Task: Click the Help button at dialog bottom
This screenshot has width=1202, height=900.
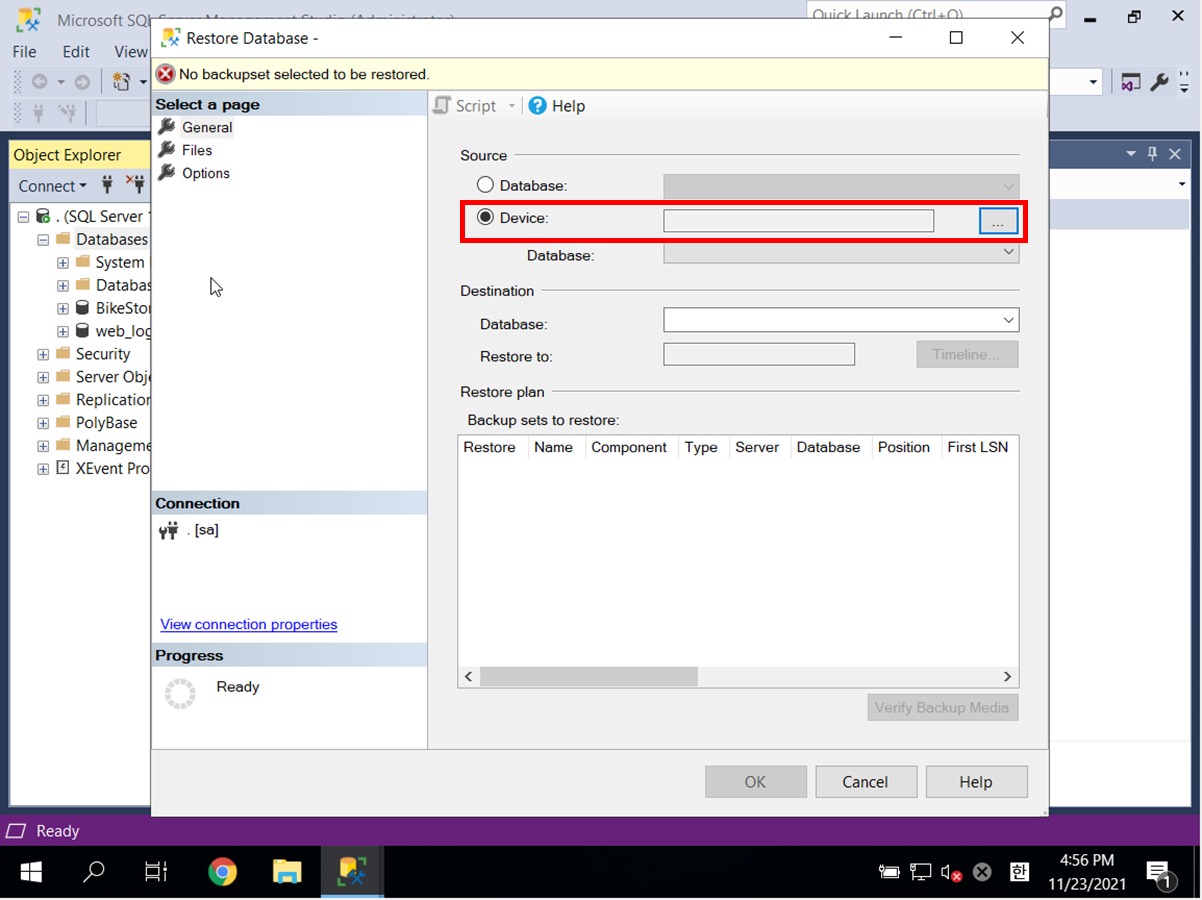Action: [976, 782]
